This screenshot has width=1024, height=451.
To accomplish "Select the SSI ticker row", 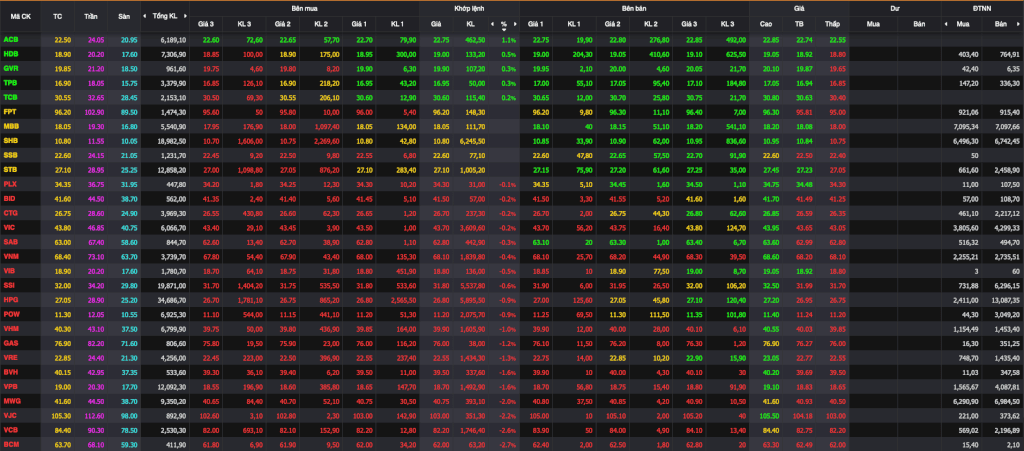I will tap(512, 285).
